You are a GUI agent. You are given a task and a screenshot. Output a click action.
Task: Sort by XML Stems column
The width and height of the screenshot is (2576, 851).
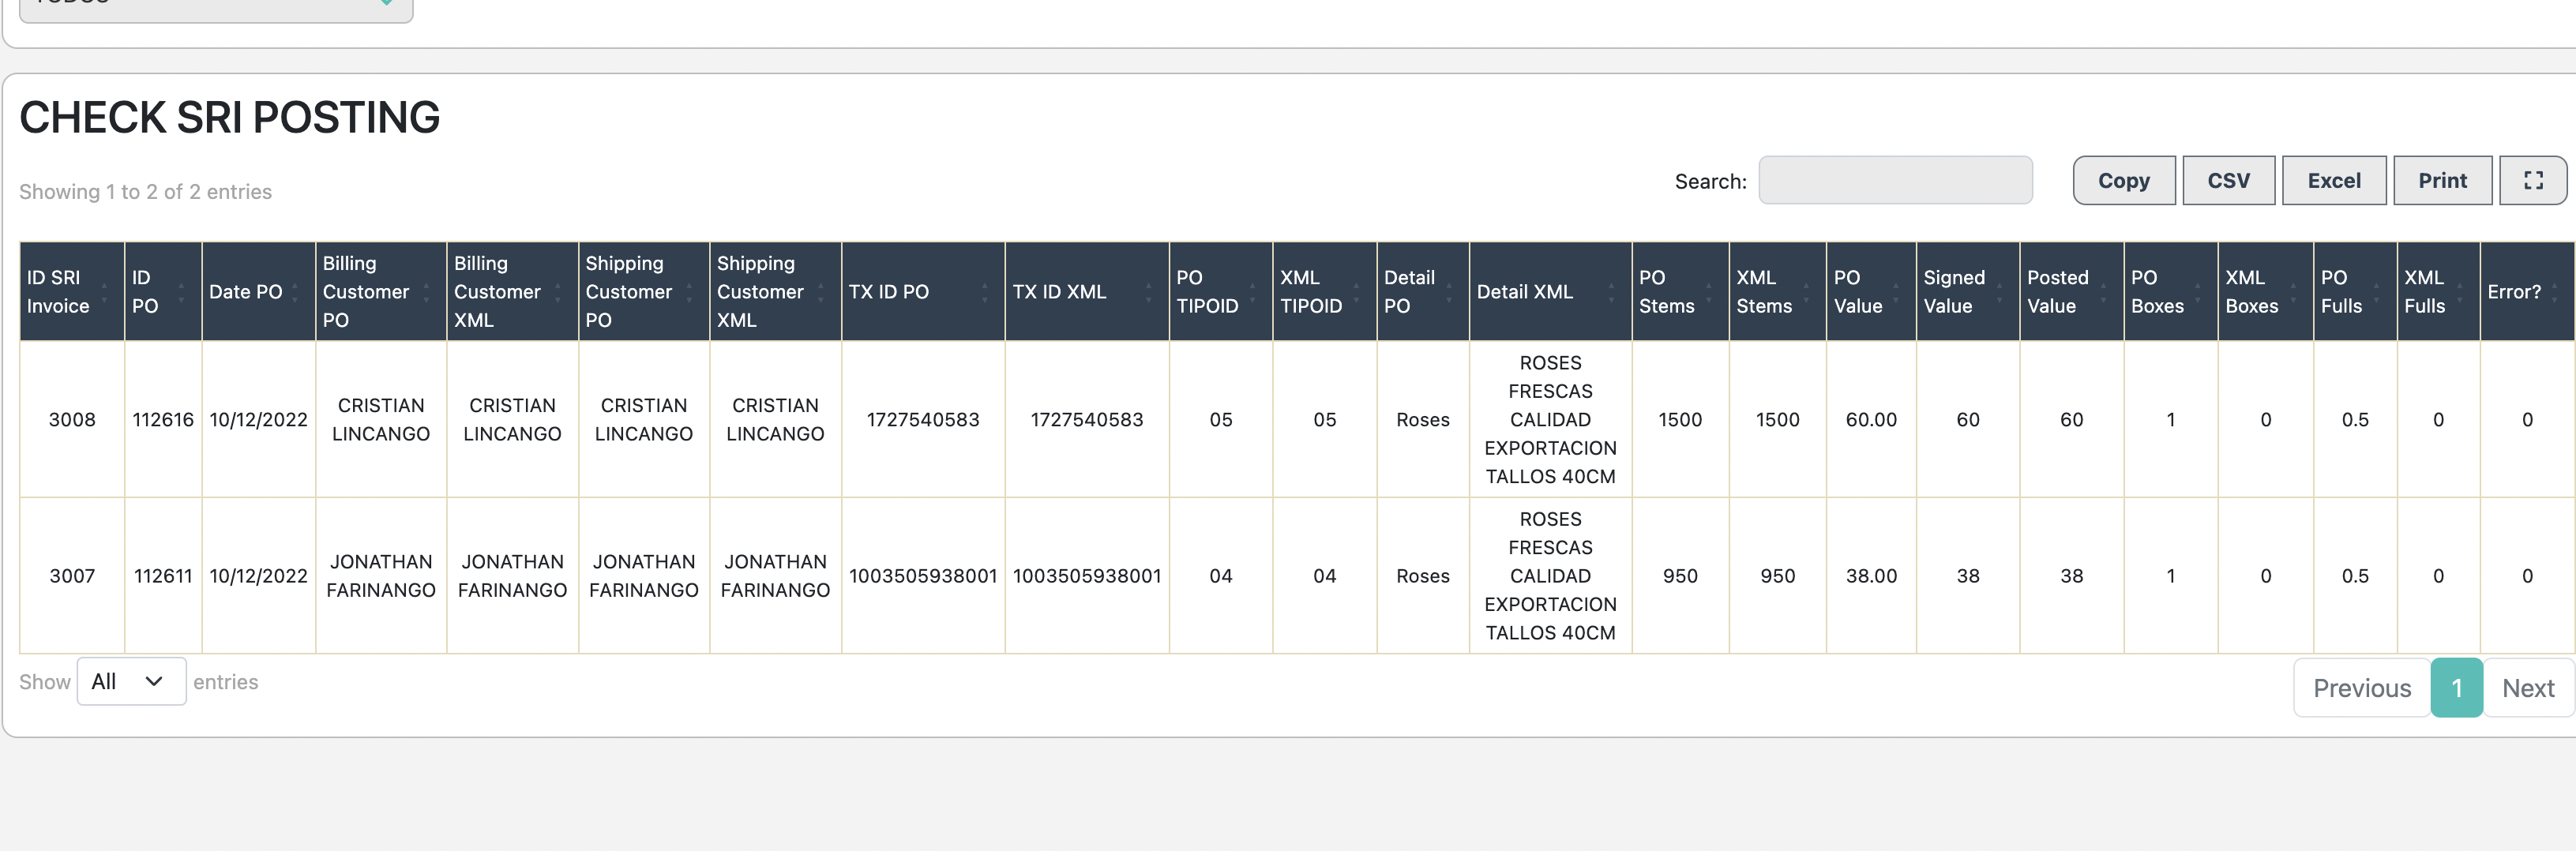point(1778,291)
